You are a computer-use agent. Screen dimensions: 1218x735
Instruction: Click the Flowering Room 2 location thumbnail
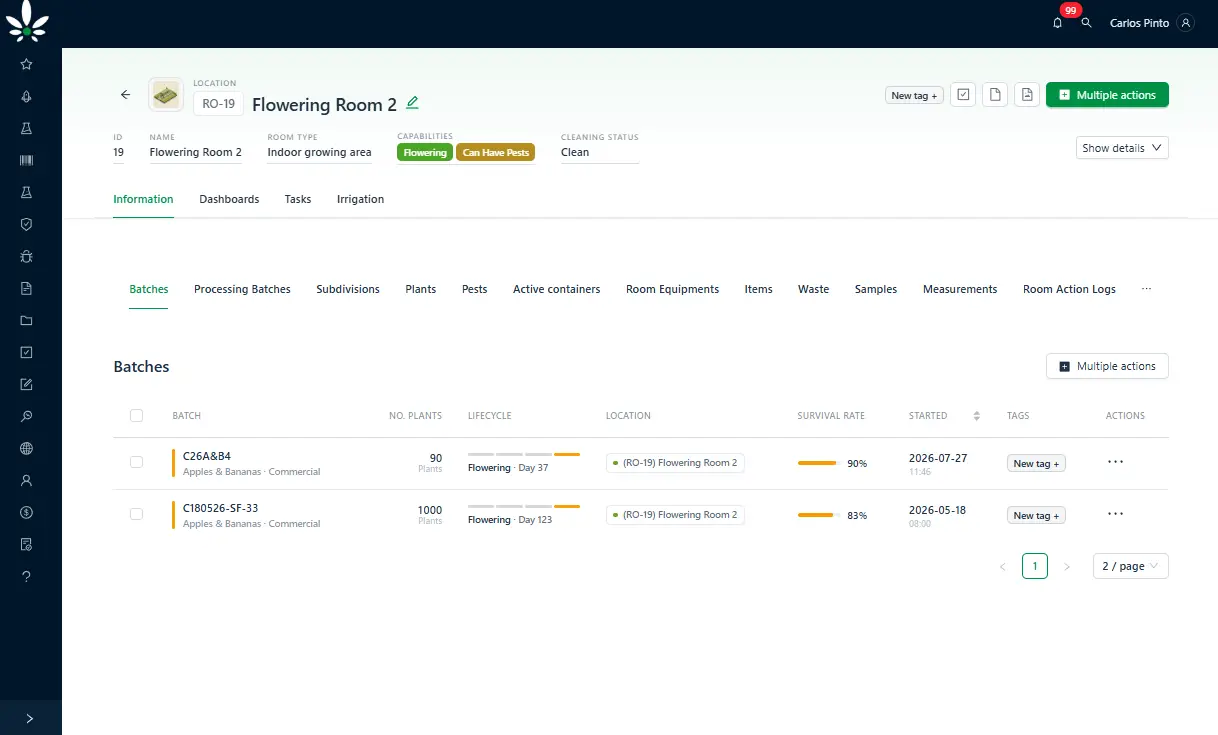tap(166, 95)
